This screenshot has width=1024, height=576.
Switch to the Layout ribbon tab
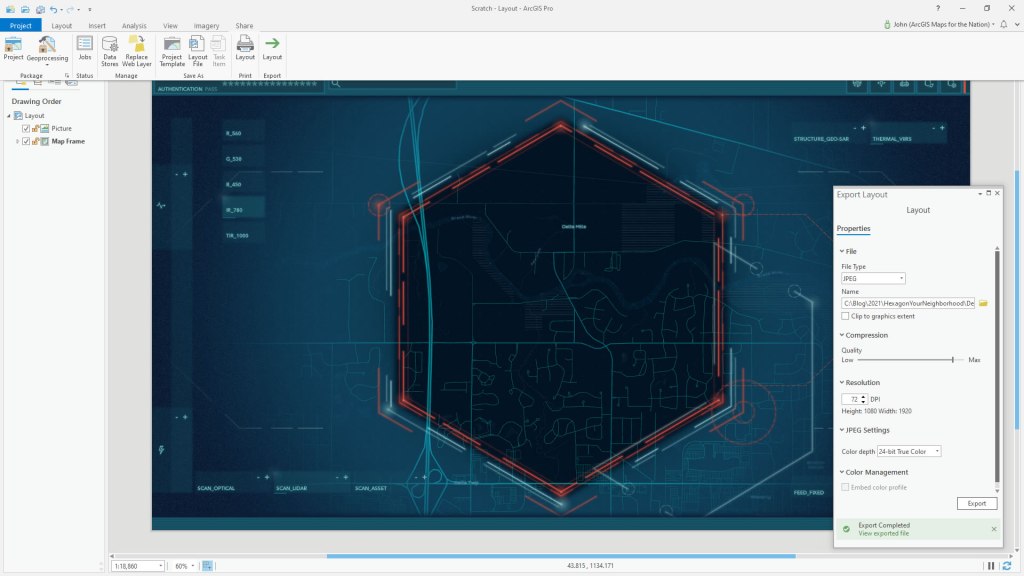pos(61,25)
